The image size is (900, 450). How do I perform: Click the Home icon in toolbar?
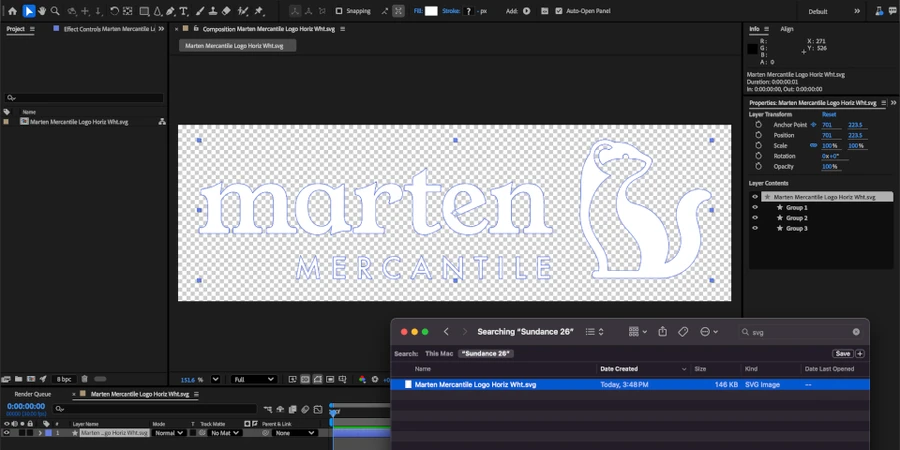(12, 11)
